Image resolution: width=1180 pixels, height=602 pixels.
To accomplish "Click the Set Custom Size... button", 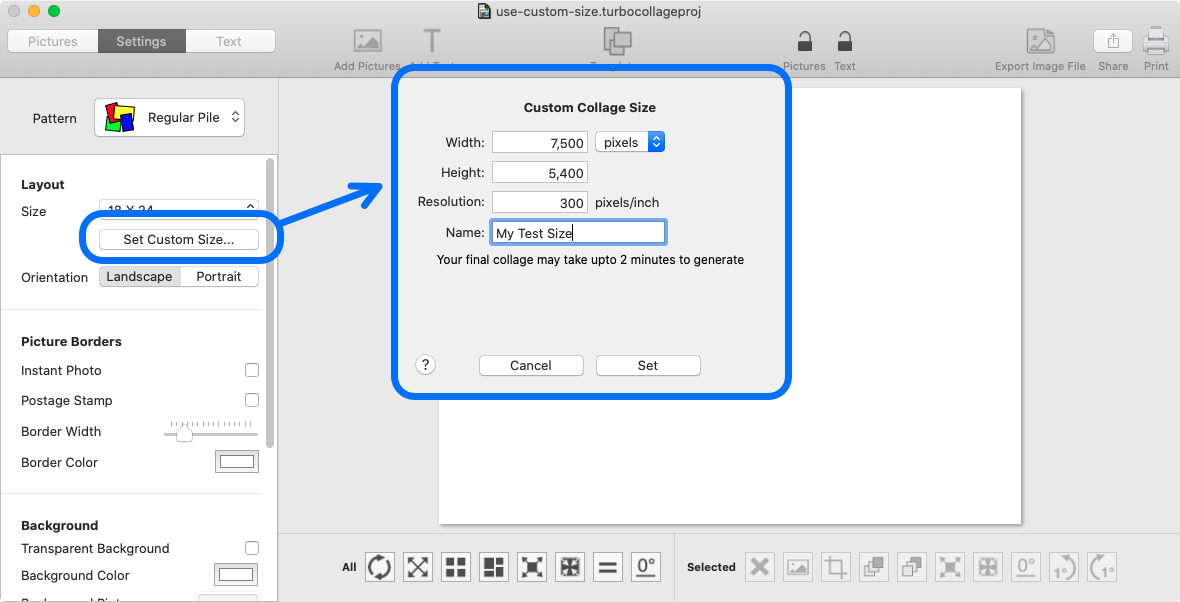I will point(179,239).
